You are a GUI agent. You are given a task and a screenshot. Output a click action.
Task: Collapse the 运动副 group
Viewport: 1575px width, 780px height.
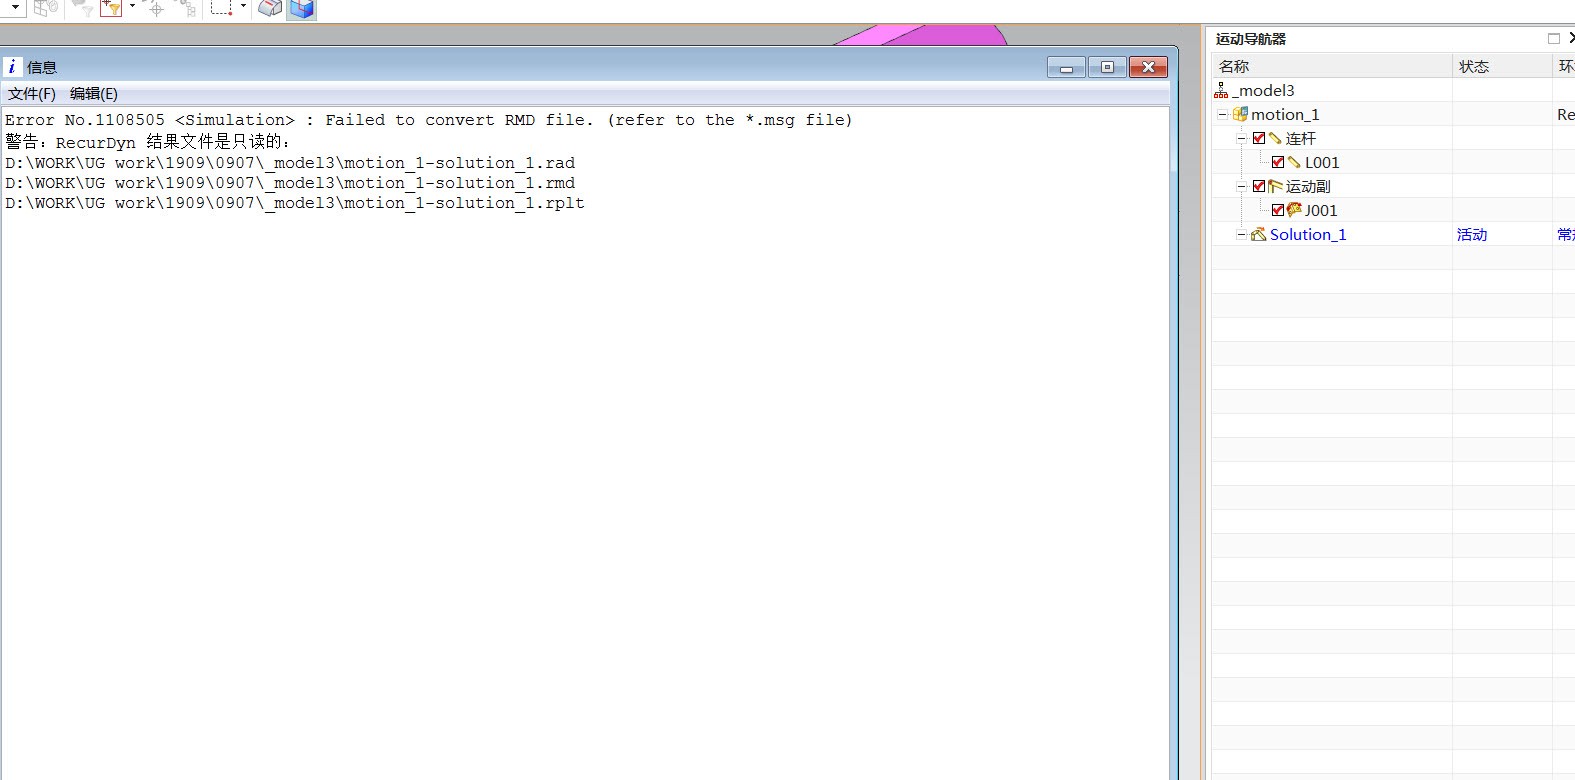click(1241, 187)
